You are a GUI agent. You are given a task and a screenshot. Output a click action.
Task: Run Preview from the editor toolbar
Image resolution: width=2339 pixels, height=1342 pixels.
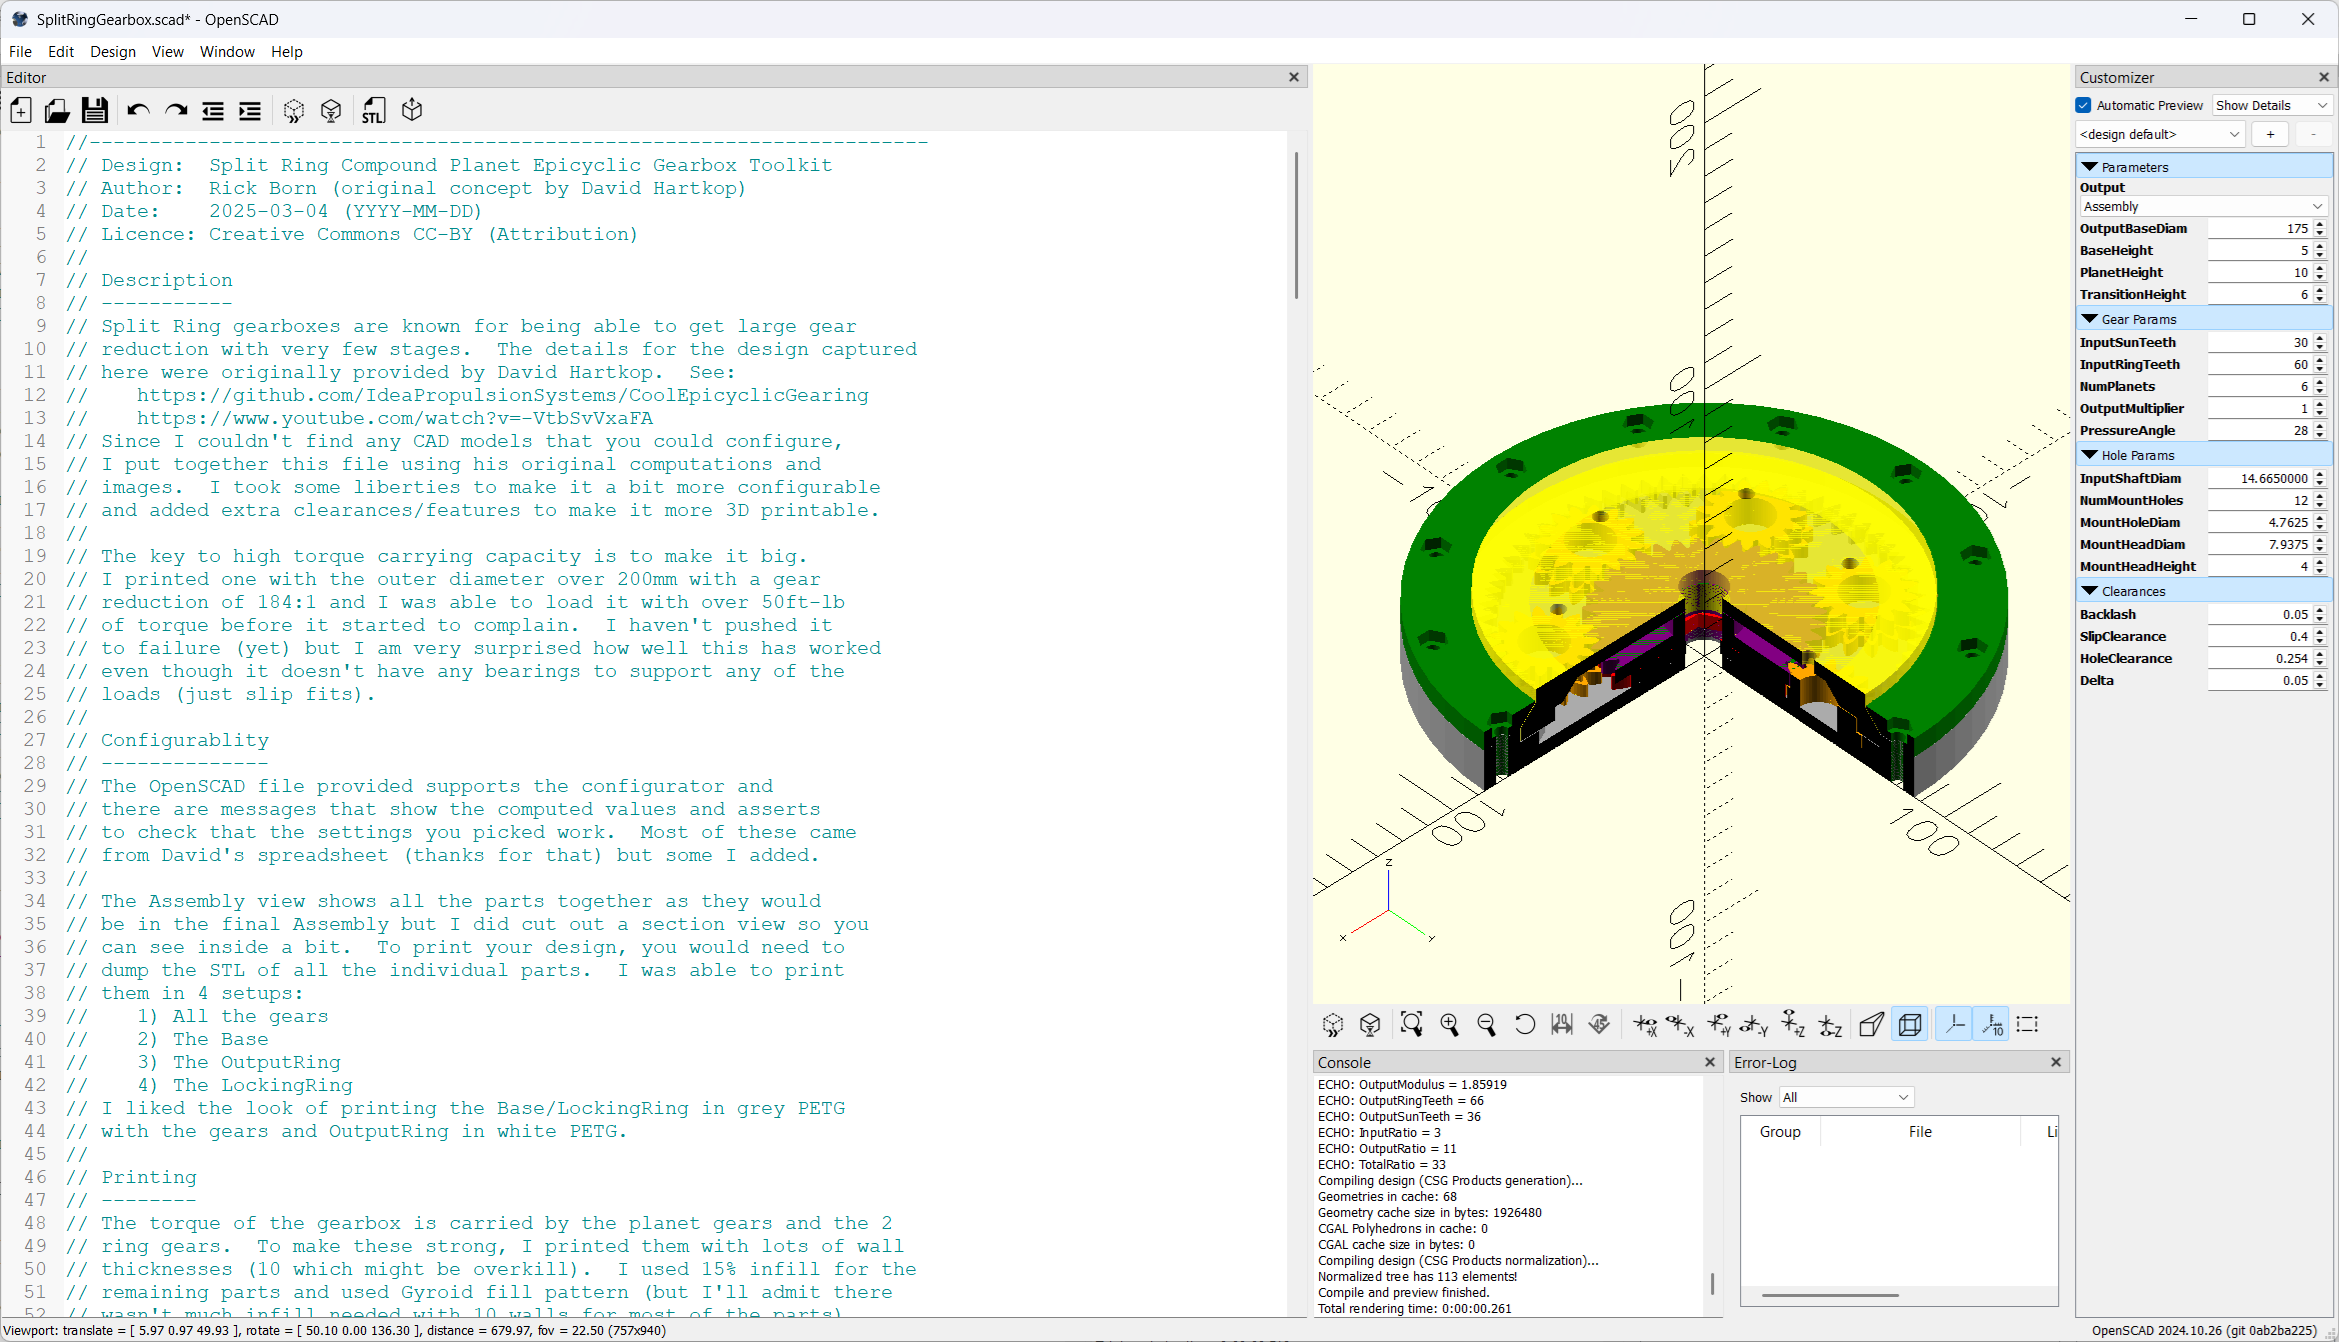tap(294, 111)
